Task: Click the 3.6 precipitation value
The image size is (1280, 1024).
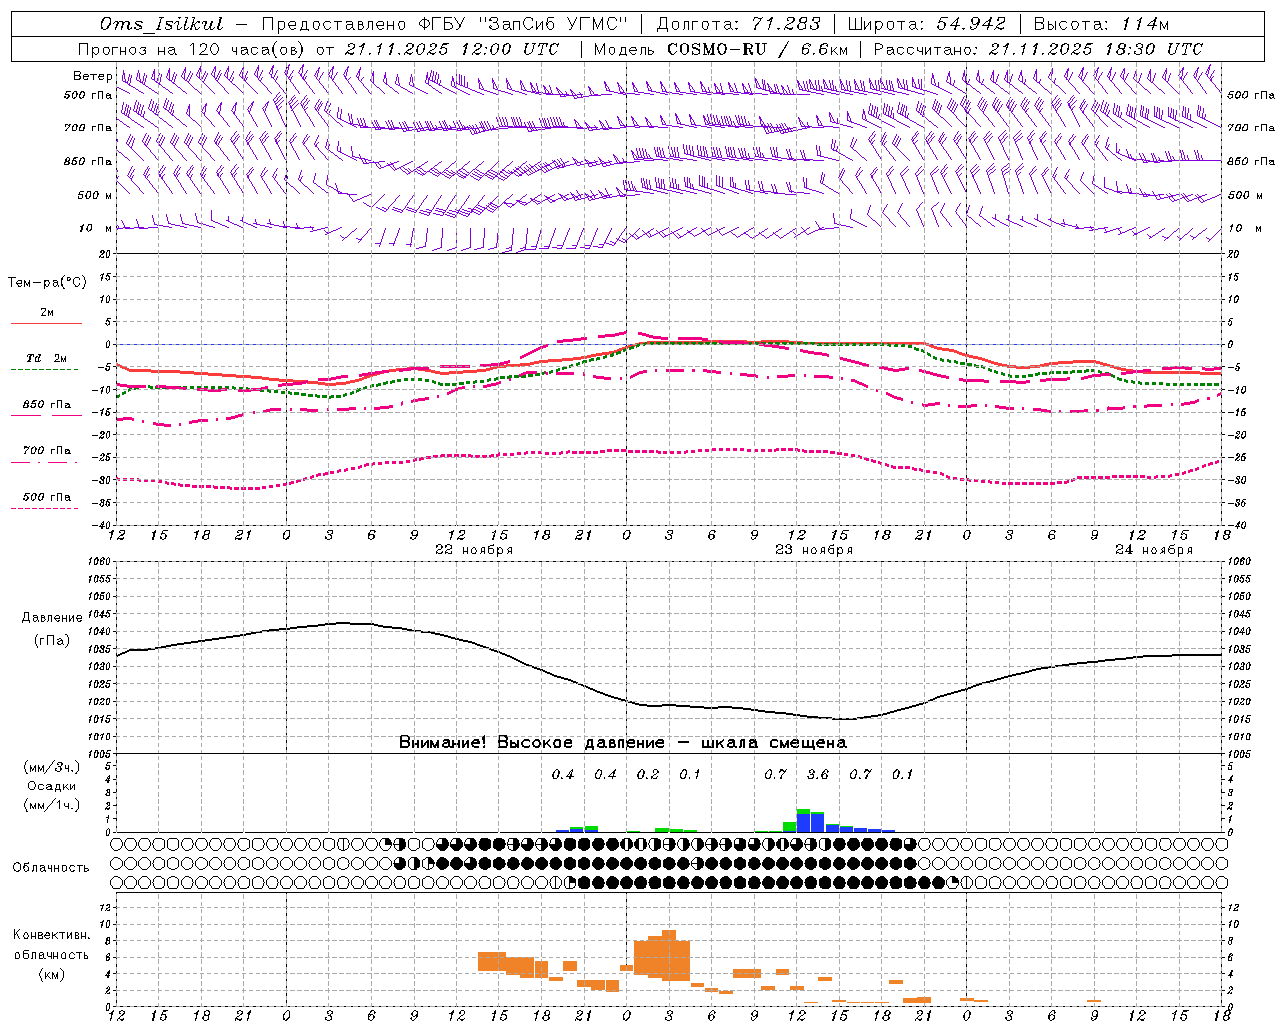Action: 818,774
